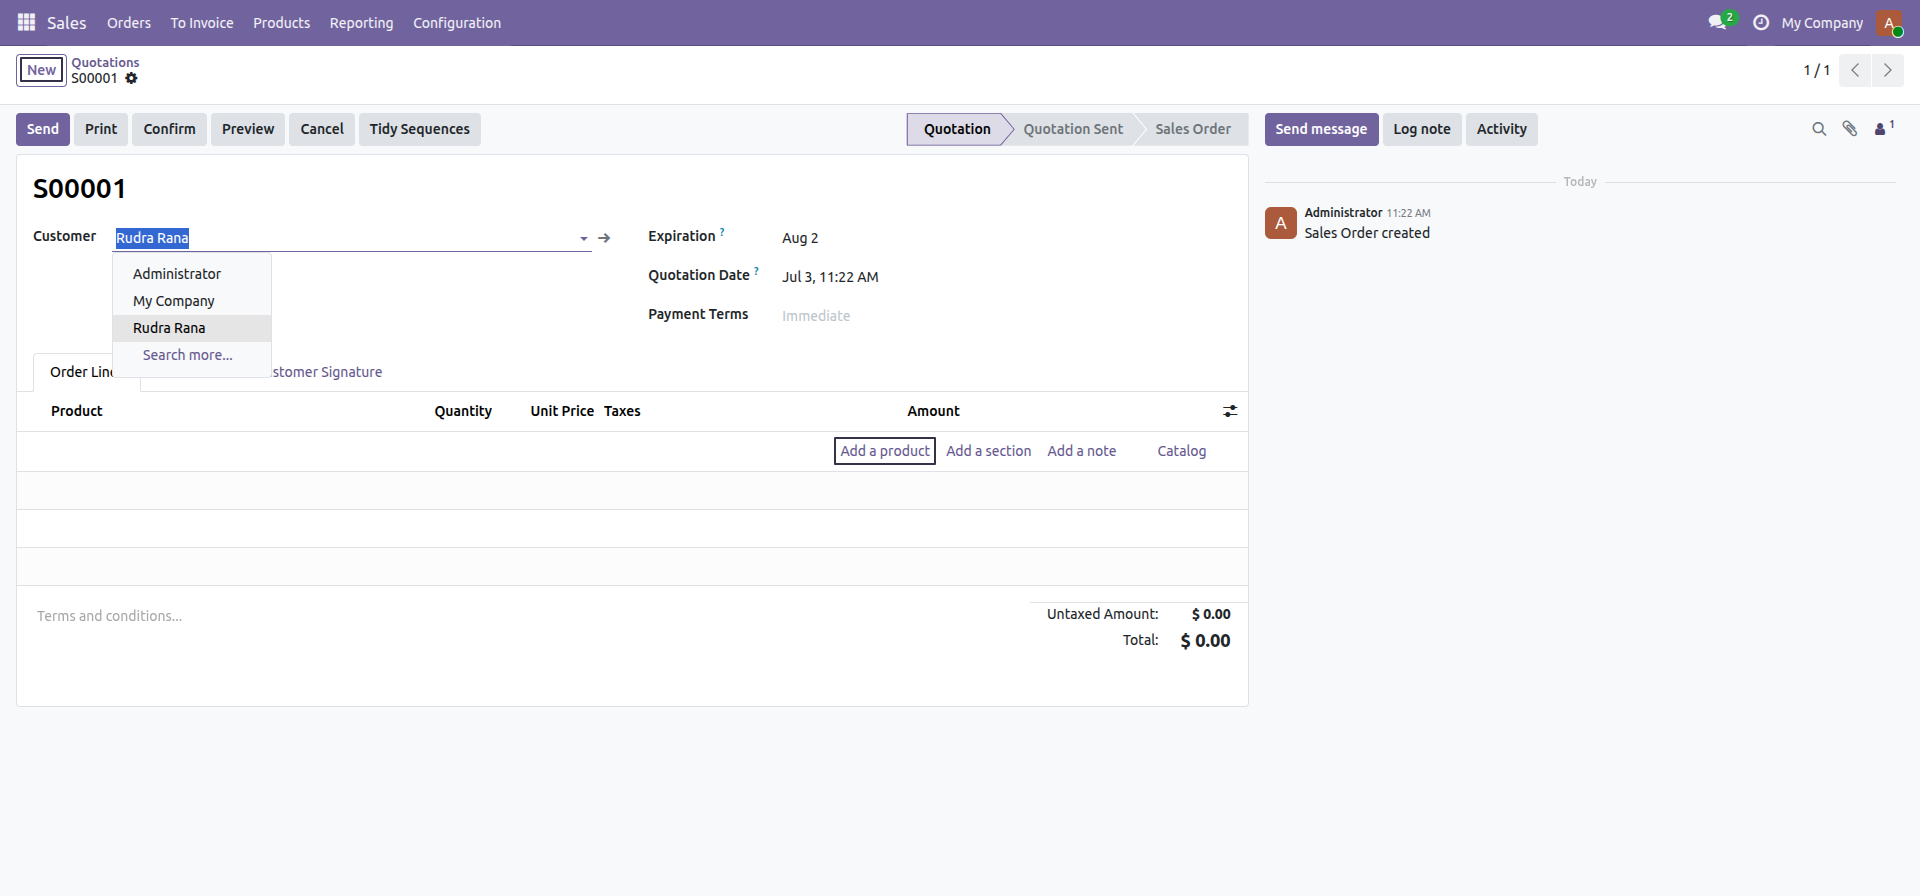Open the My Company switcher
Screen dimensions: 1920x896
tap(1822, 23)
